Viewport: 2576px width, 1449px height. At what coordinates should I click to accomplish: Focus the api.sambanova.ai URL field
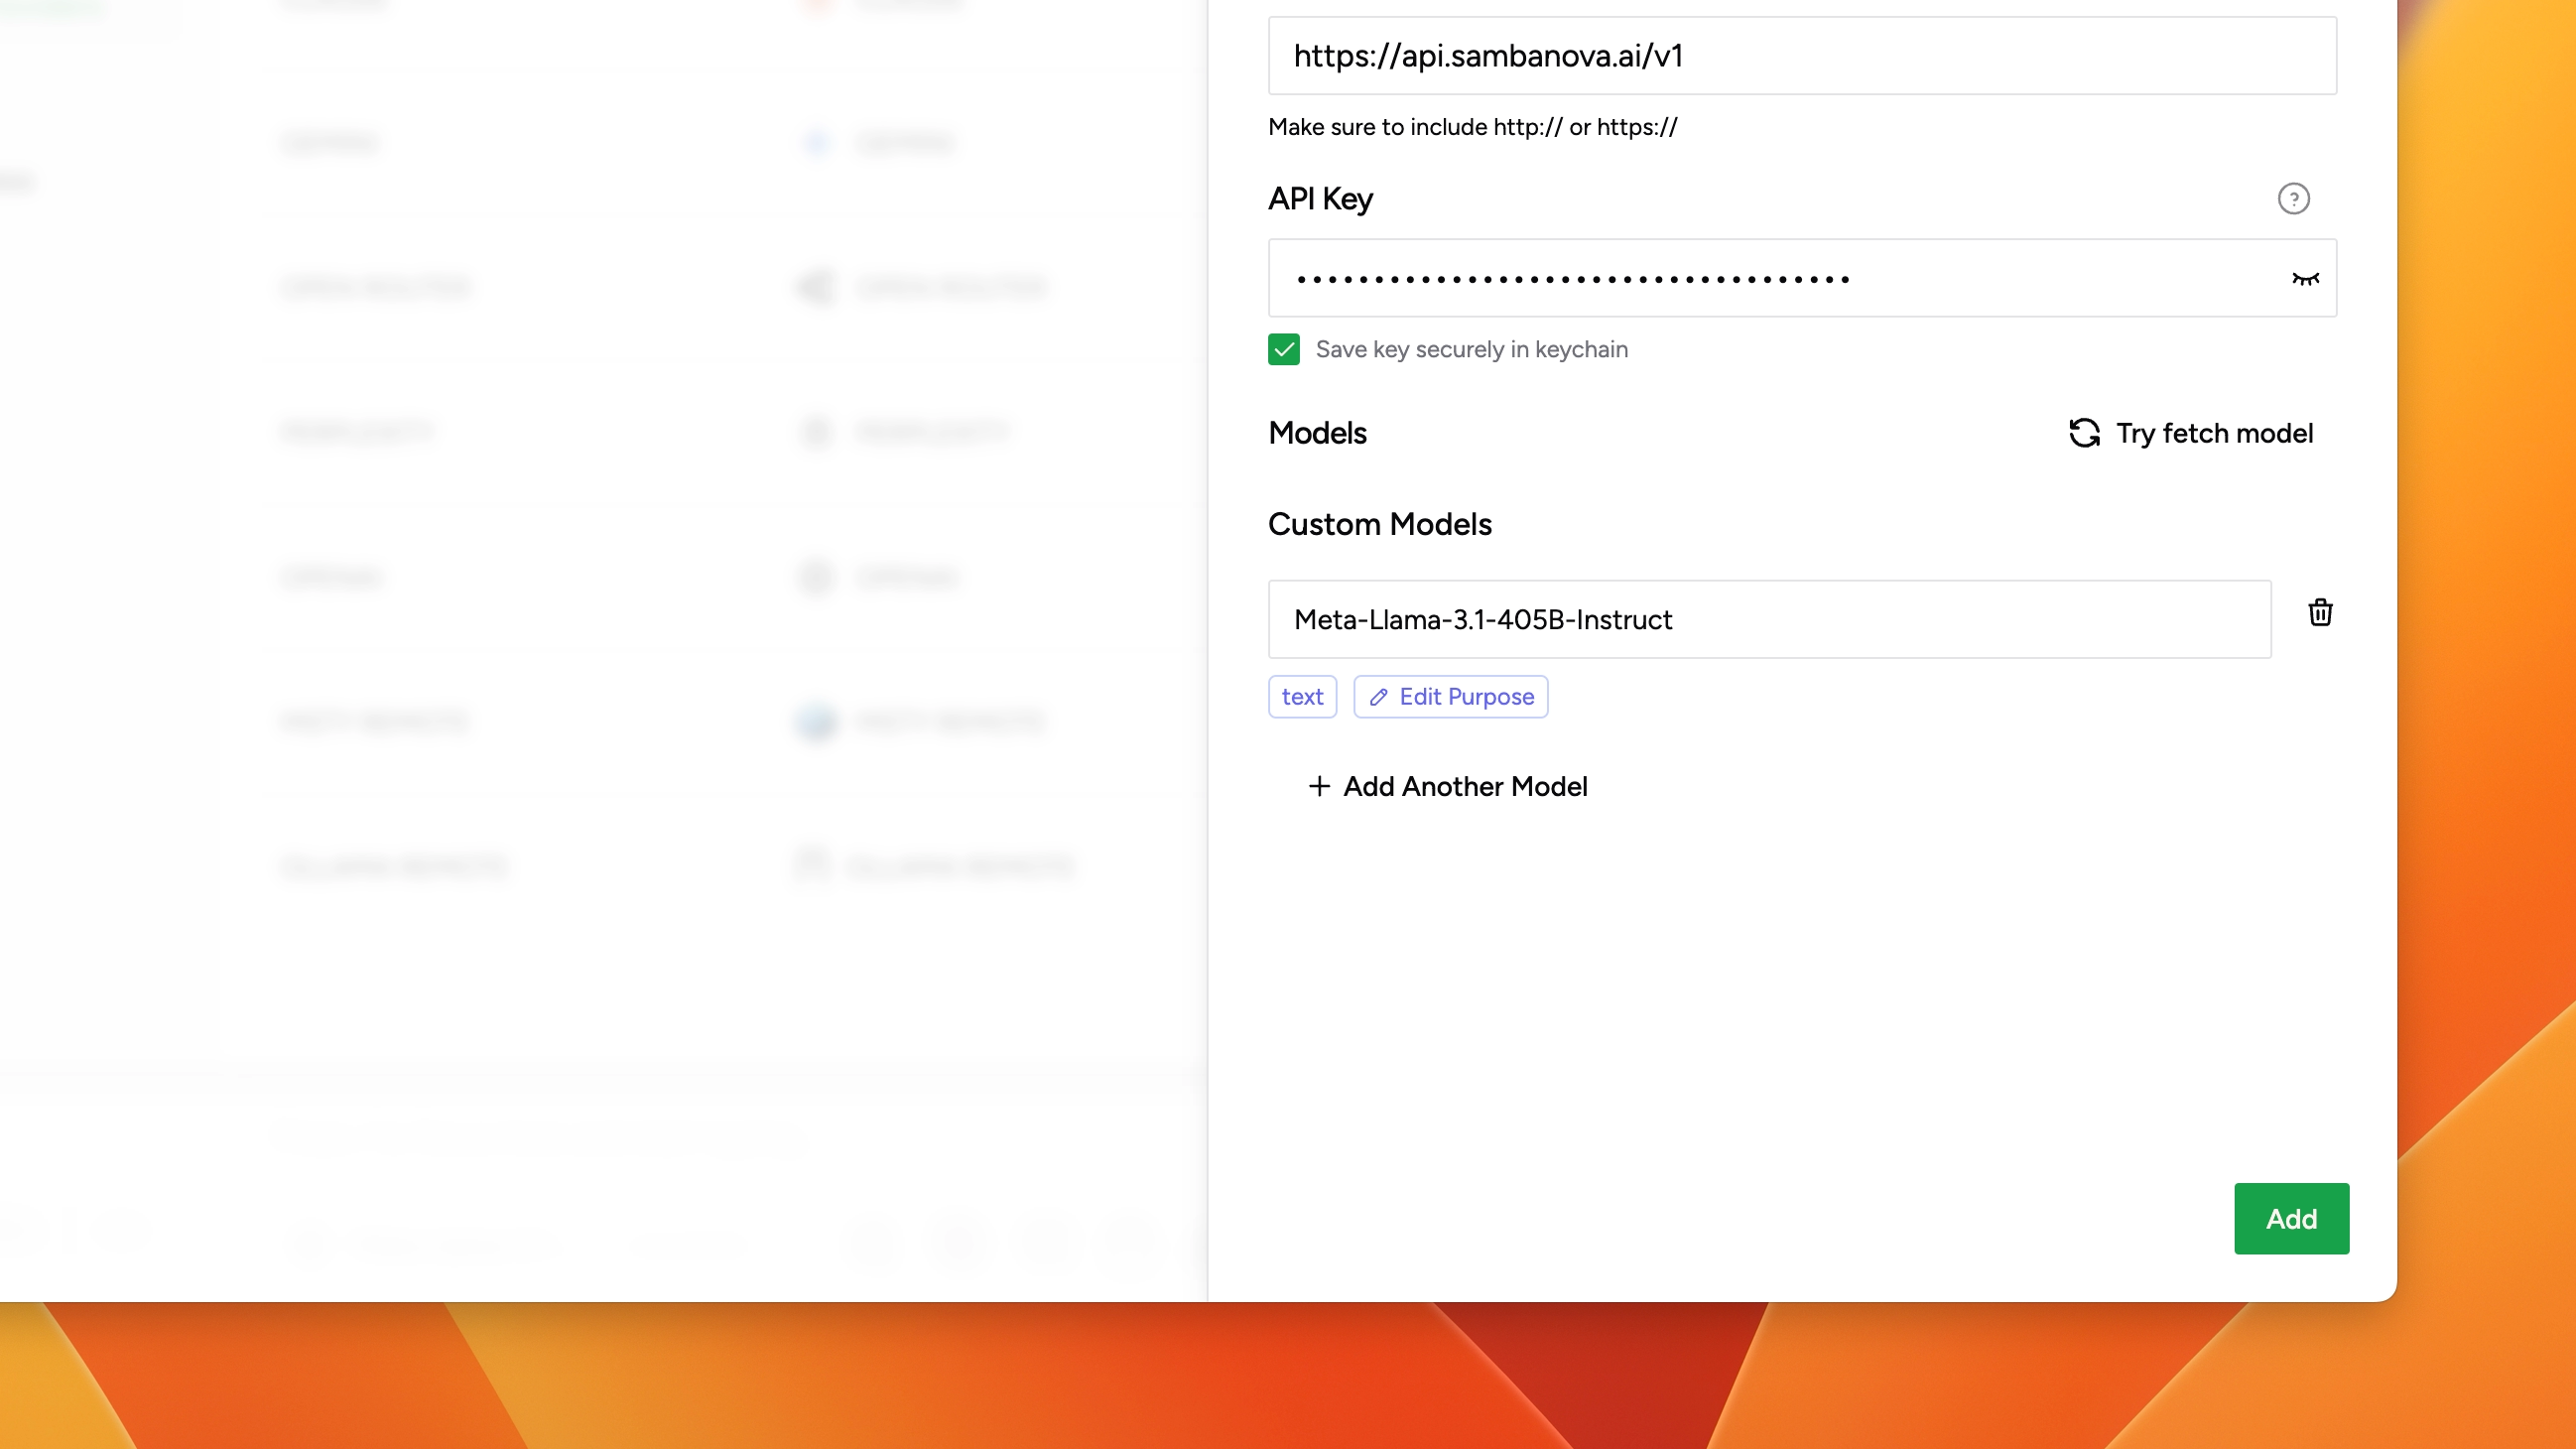(1801, 56)
